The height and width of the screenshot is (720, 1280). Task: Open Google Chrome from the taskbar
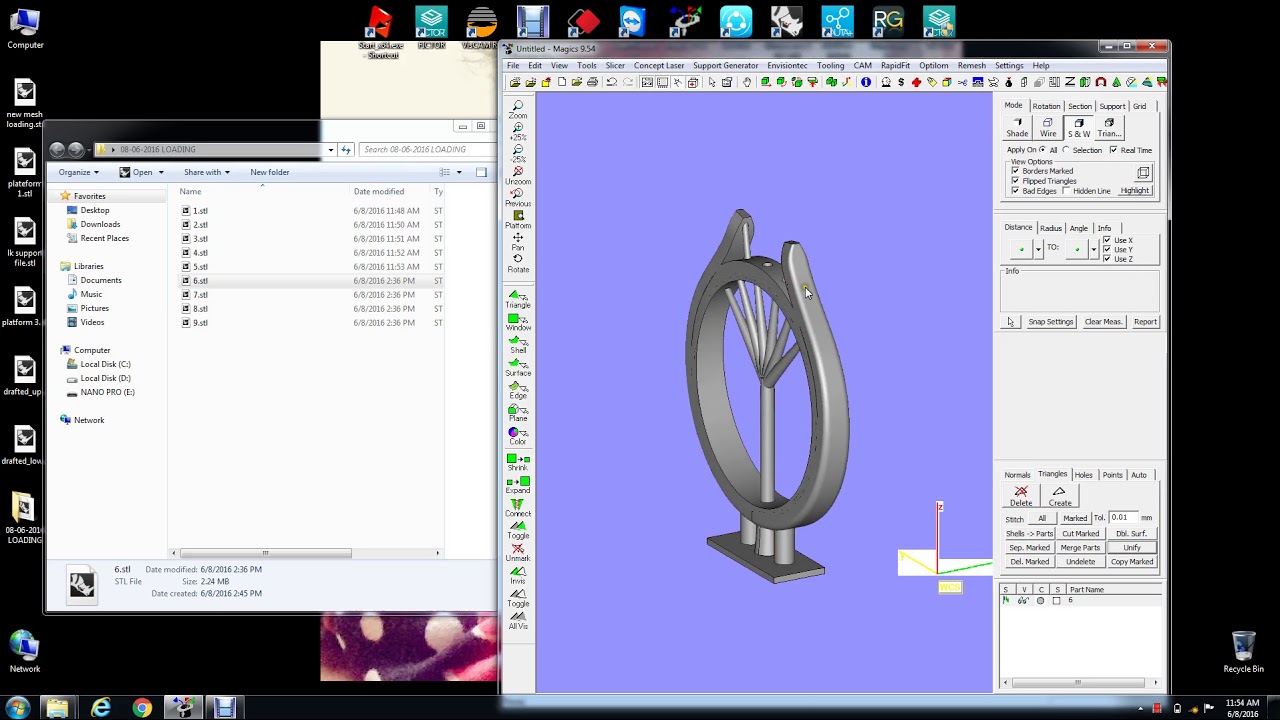[142, 708]
